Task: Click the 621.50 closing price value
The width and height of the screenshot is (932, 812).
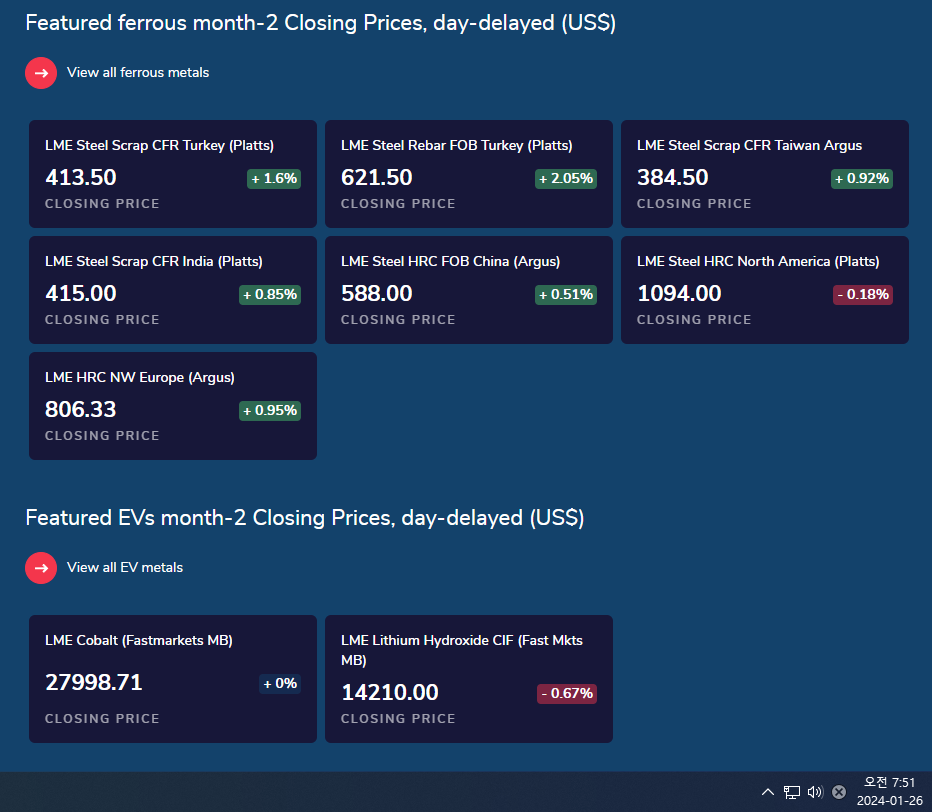Action: pyautogui.click(x=377, y=178)
